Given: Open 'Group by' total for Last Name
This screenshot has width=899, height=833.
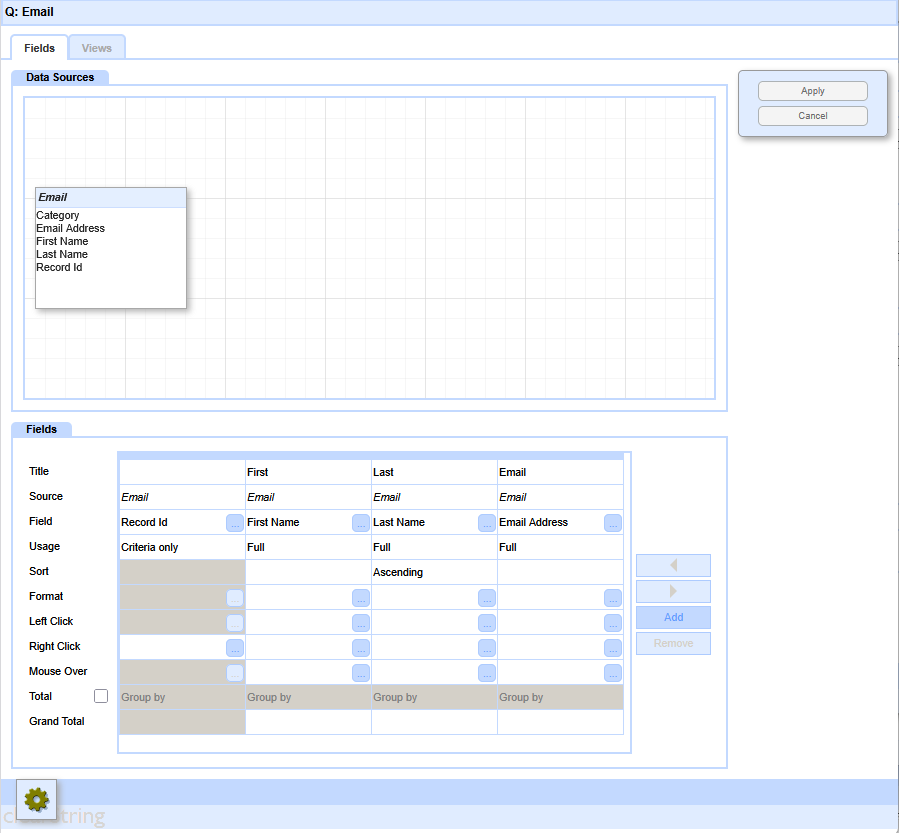Looking at the screenshot, I should coord(434,697).
